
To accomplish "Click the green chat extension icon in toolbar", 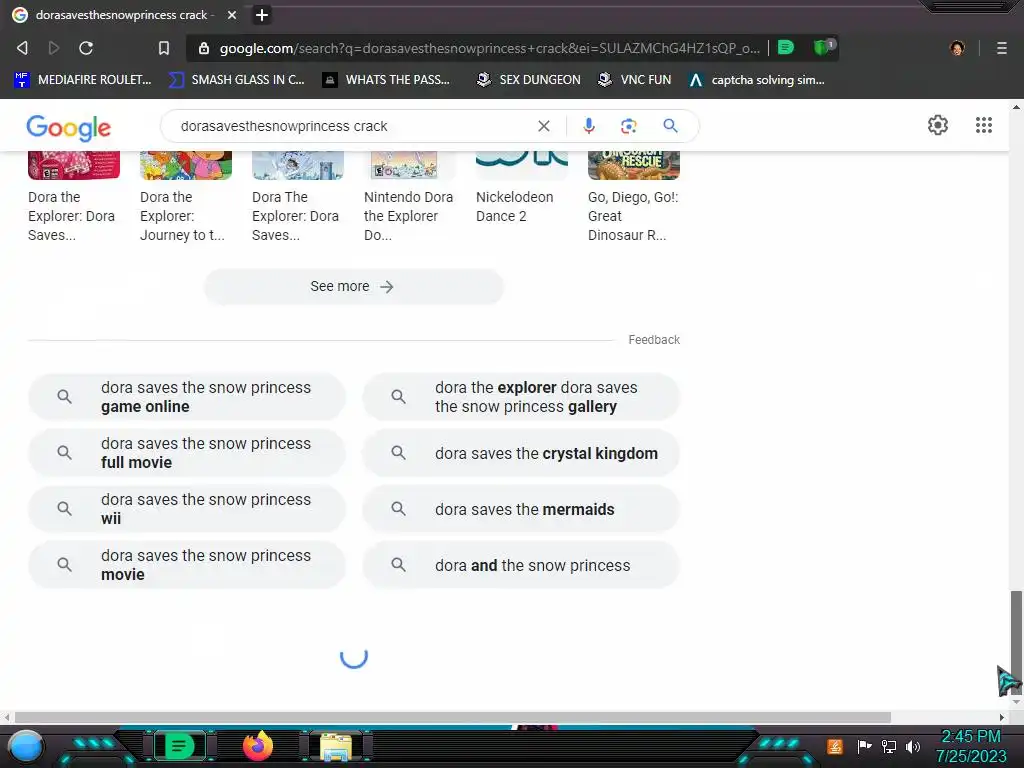I will (x=786, y=47).
